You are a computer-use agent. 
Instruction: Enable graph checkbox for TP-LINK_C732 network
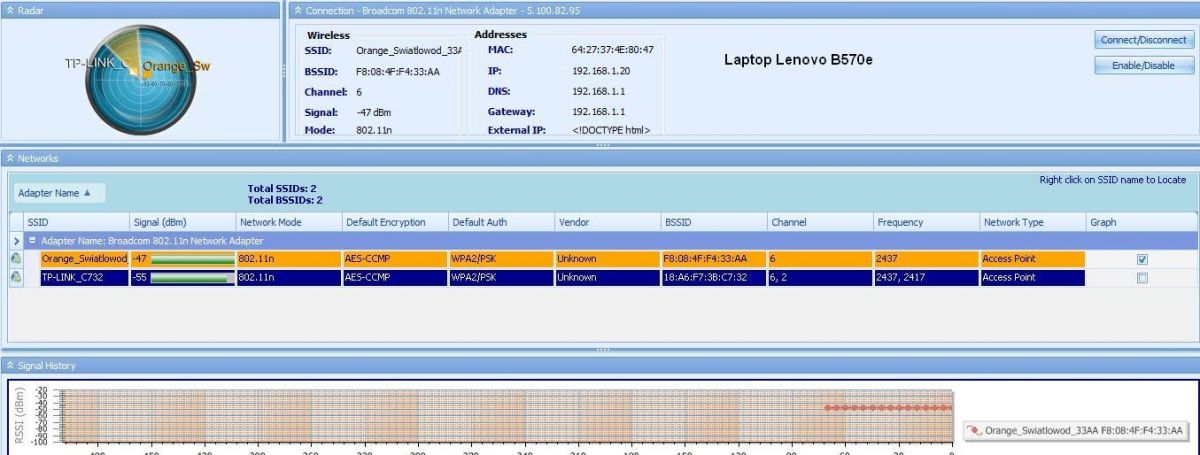(x=1142, y=277)
